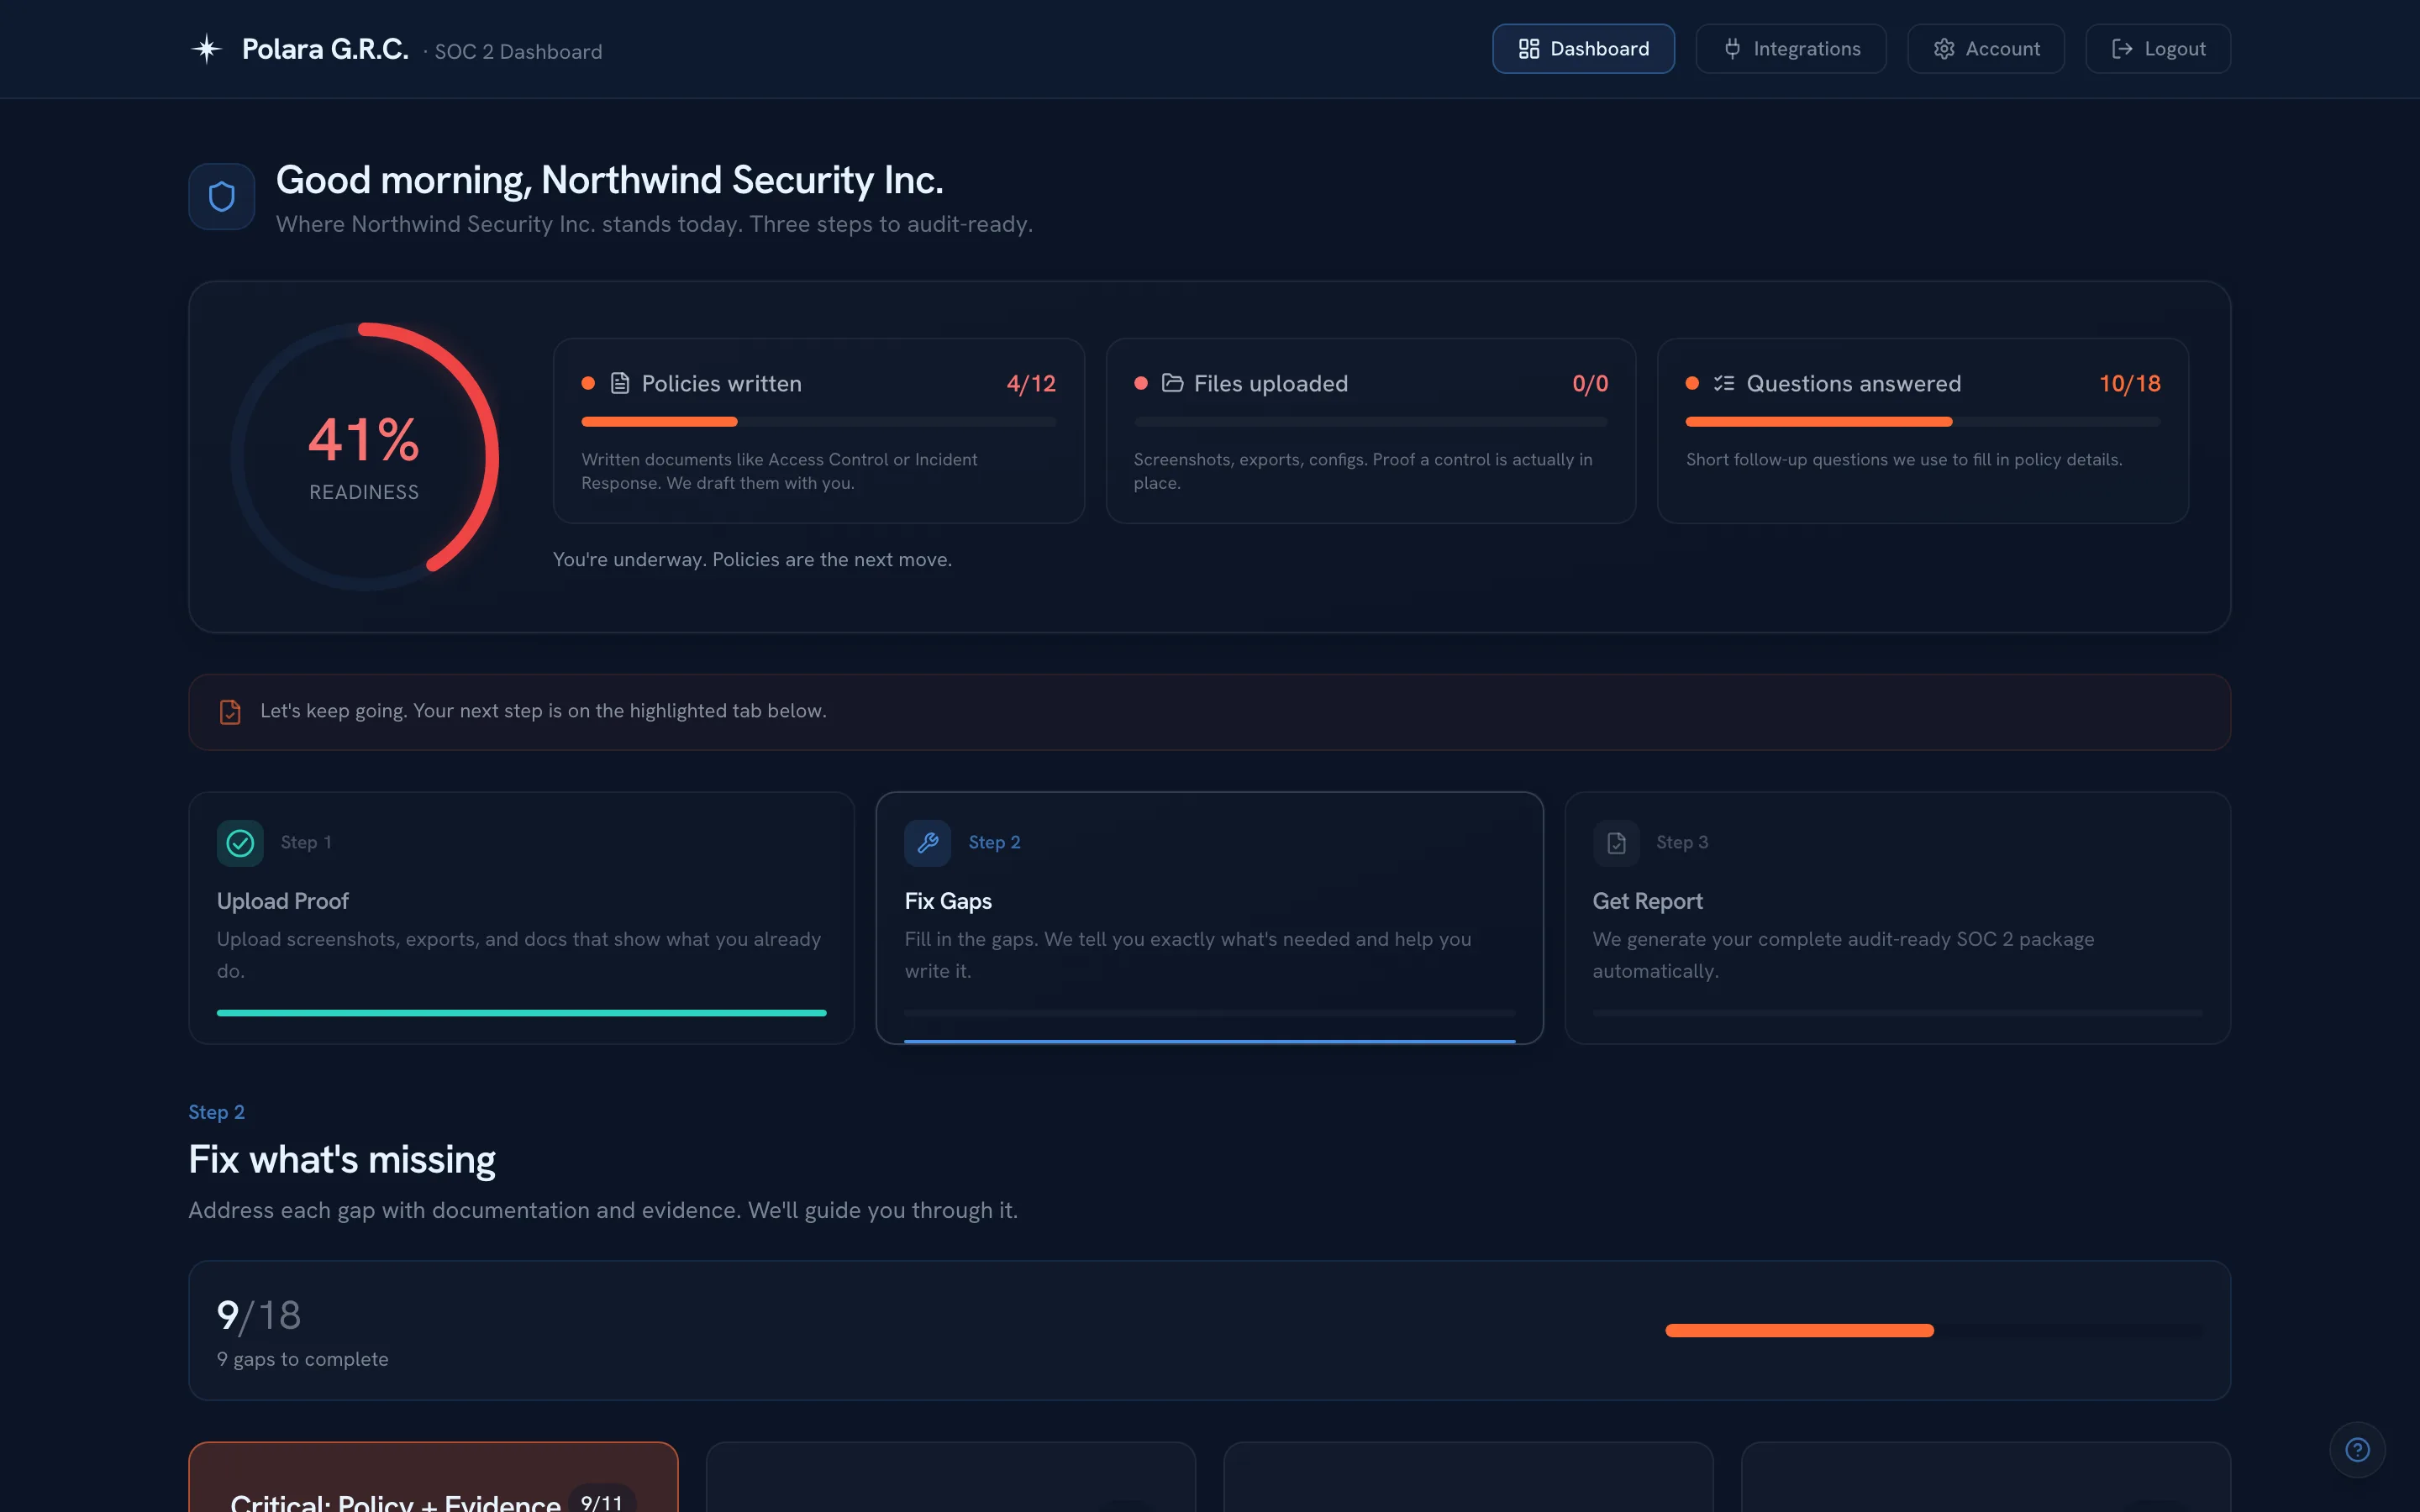2420x1512 pixels.
Task: Click the status dot in Files uploaded
Action: pyautogui.click(x=1141, y=383)
